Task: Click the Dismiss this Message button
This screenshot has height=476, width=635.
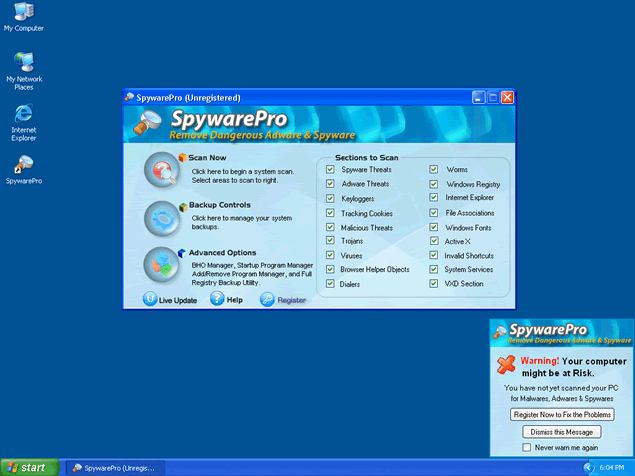Action: coord(561,432)
